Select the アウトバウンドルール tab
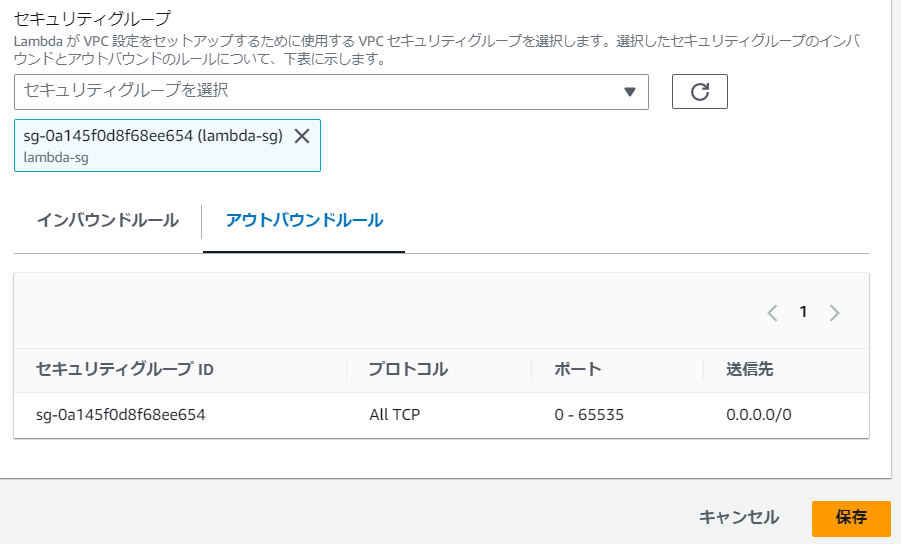The image size is (901, 544). point(304,220)
